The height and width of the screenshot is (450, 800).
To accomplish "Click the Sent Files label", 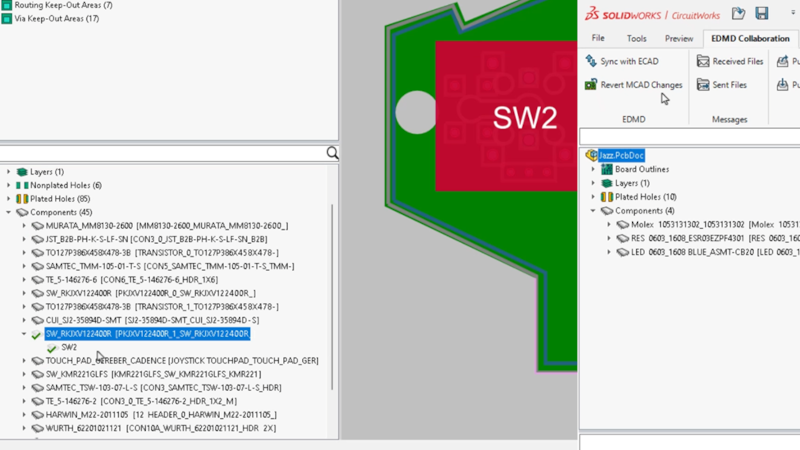I will click(x=730, y=85).
